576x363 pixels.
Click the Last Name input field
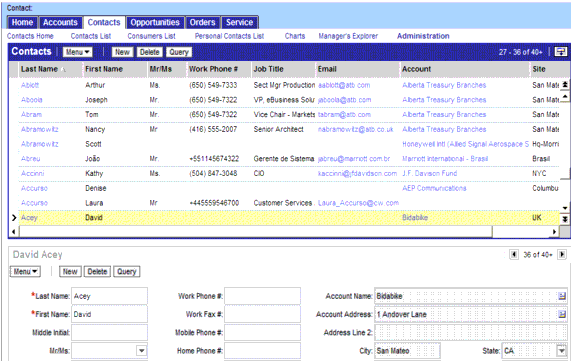coord(109,296)
